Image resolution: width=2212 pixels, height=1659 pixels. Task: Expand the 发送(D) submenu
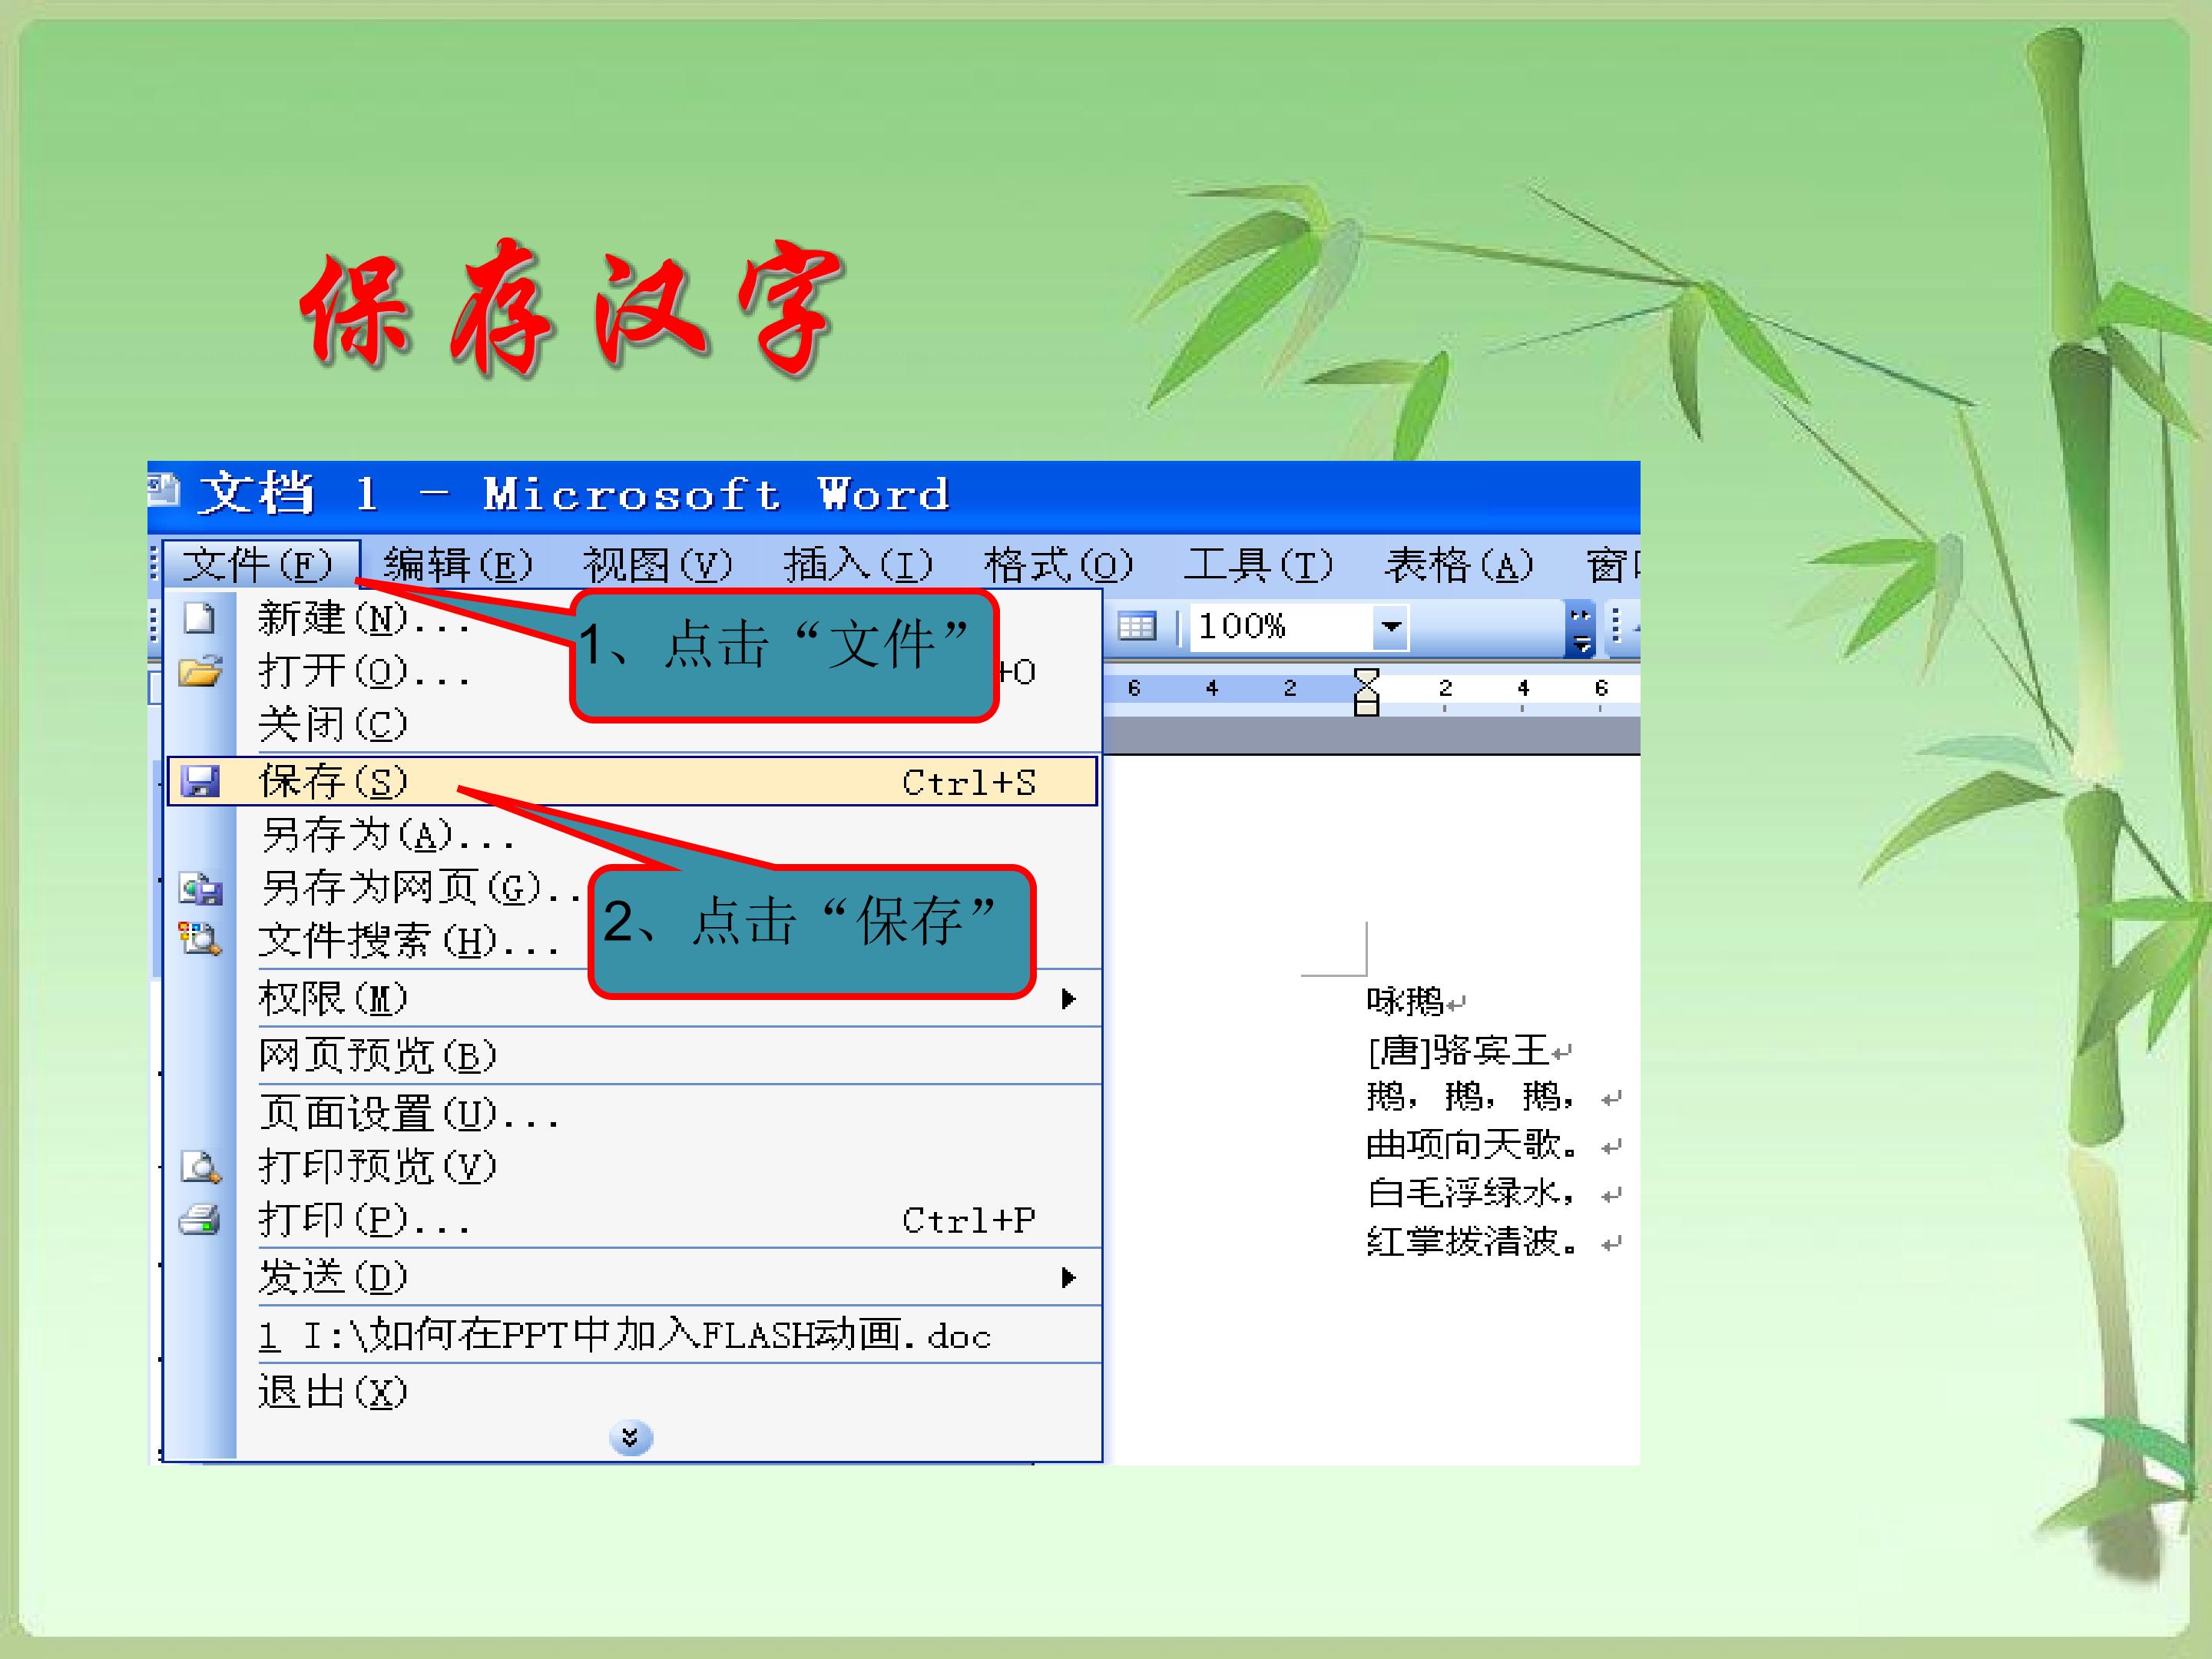[x=633, y=1277]
